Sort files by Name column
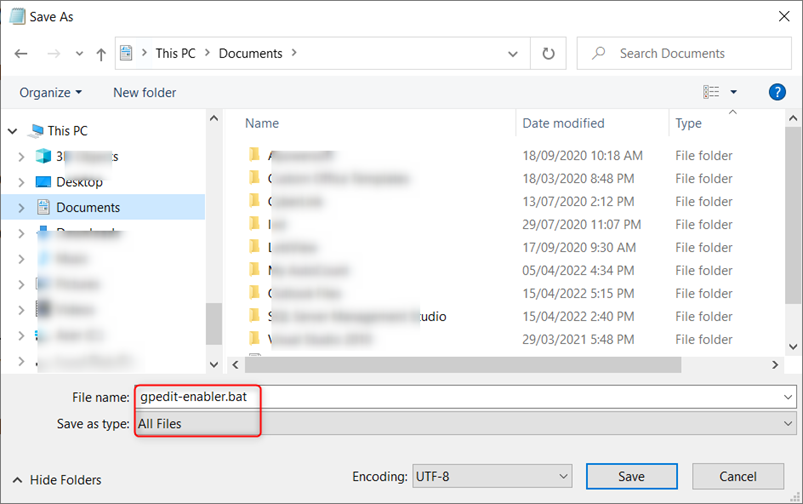This screenshot has width=803, height=504. pos(262,123)
